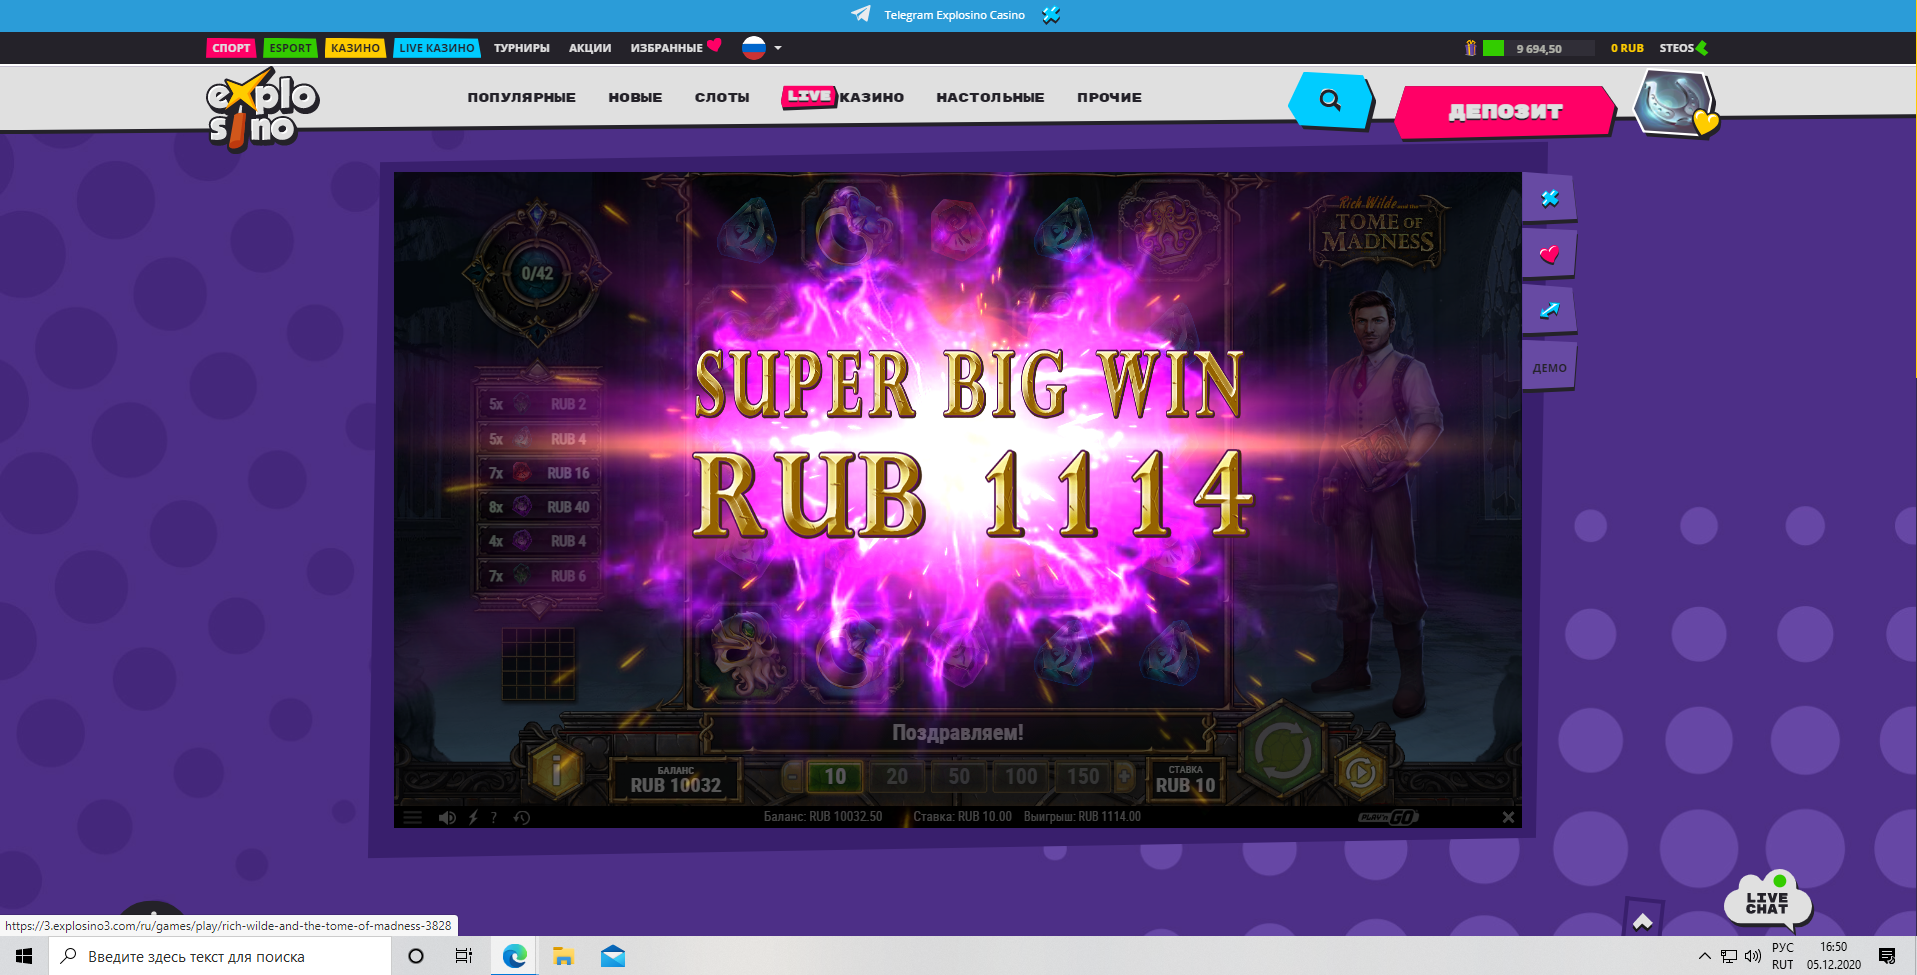This screenshot has height=975, width=1917.
Task: Toggle fast play lightning icon
Action: pos(472,817)
